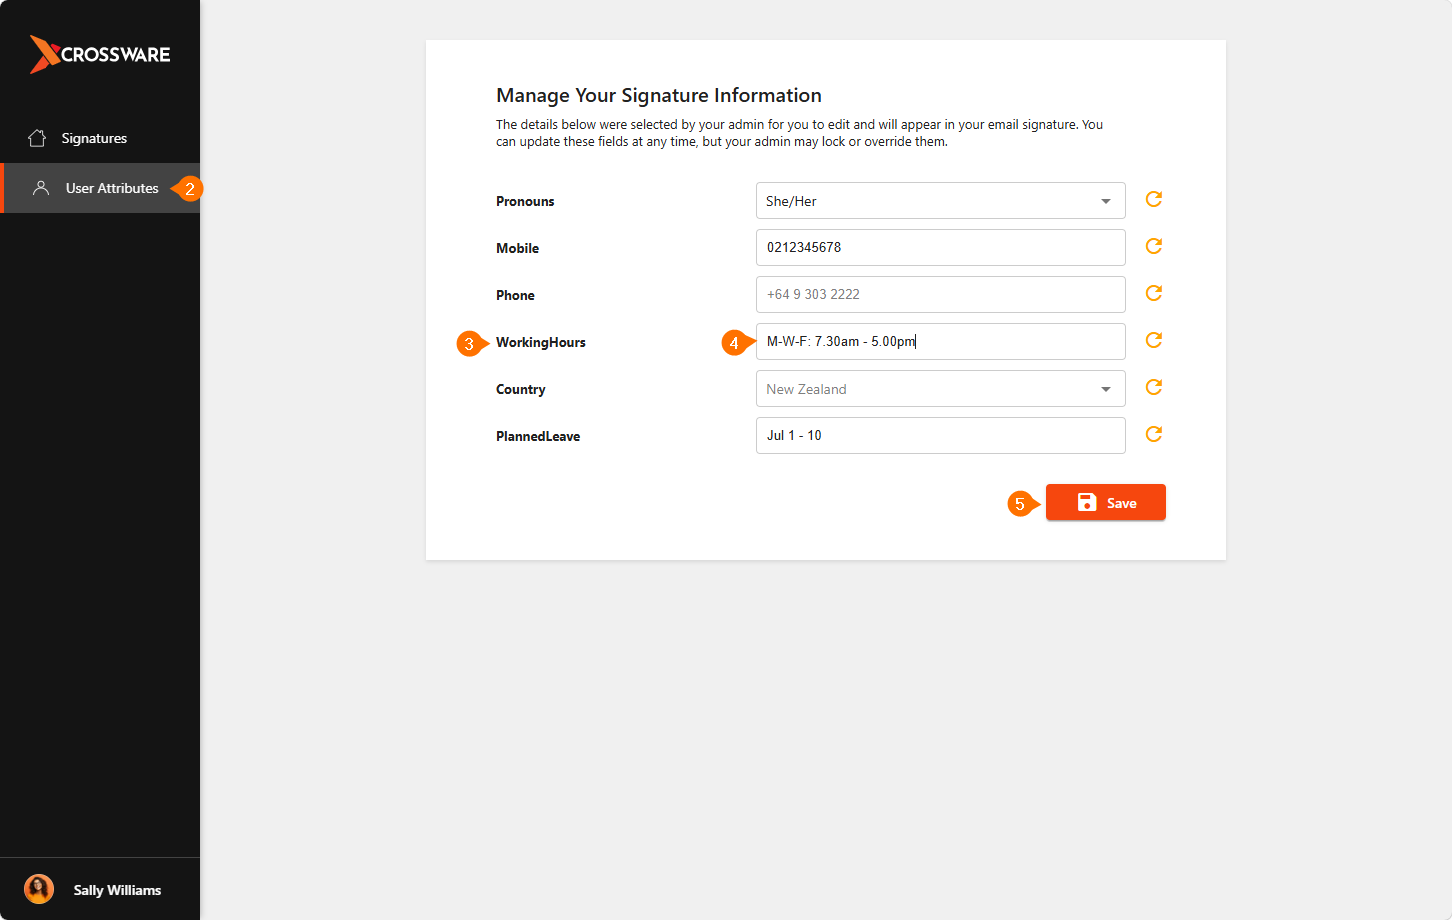
Task: Reset the PlannedLeave field icon
Action: click(x=1153, y=434)
